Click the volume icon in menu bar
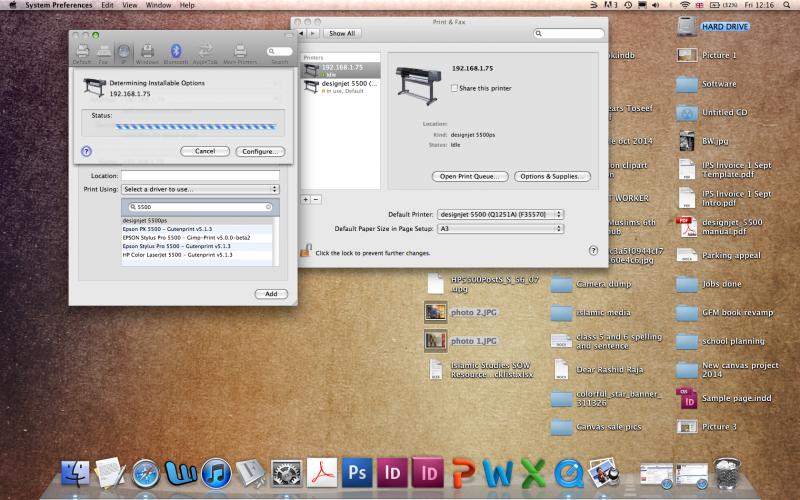Viewport: 800px width, 500px height. pos(656,5)
